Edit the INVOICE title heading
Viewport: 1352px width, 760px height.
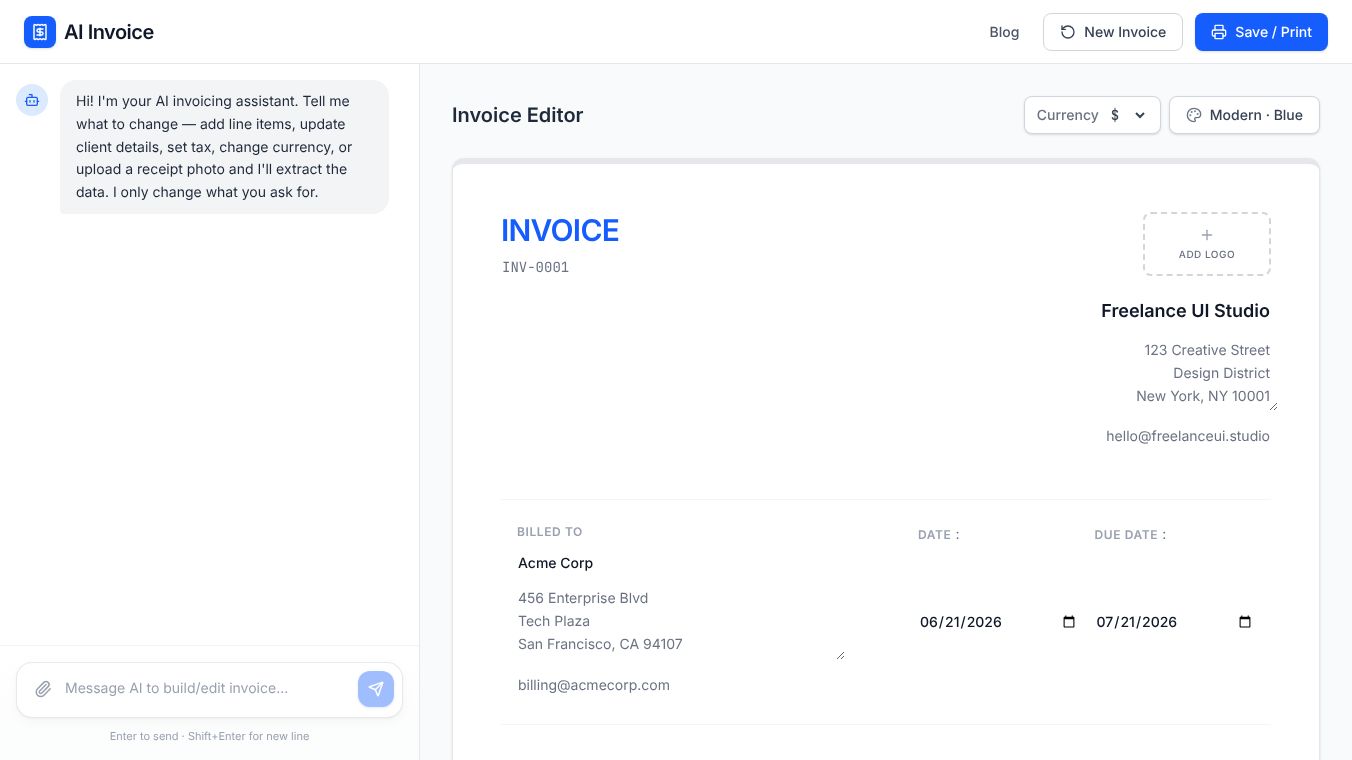[560, 230]
